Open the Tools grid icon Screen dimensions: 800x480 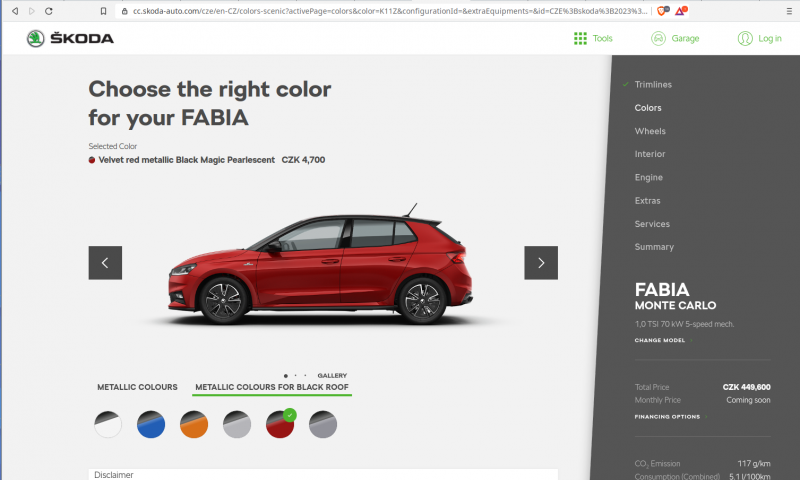click(x=580, y=38)
